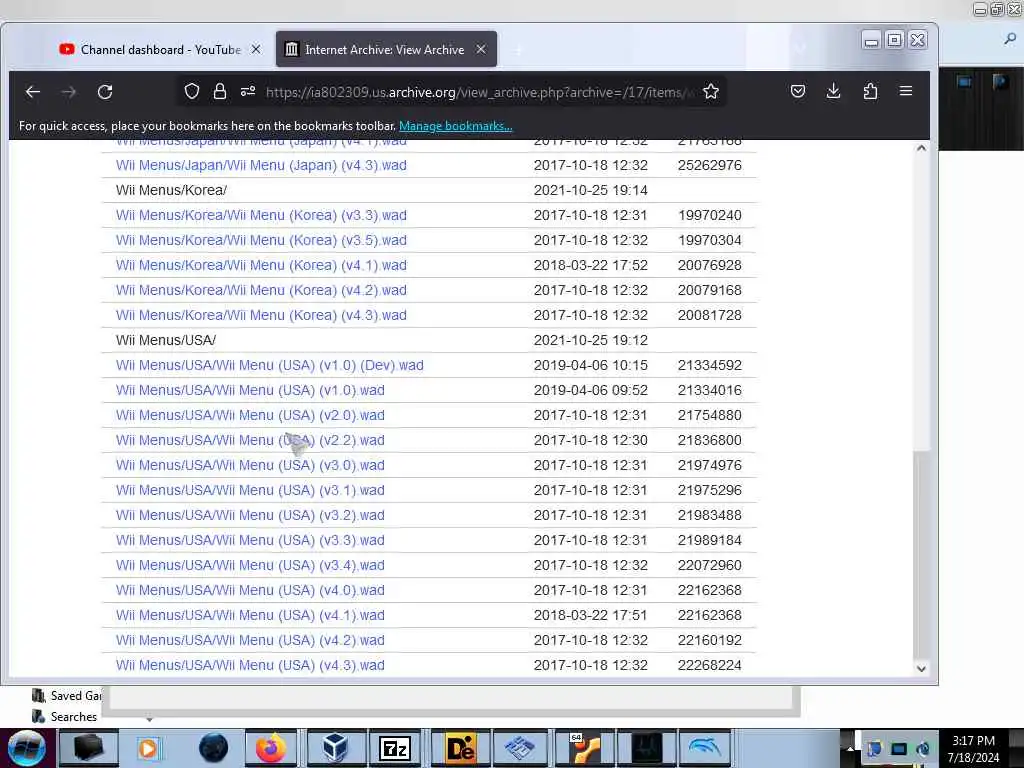1024x768 pixels.
Task: Click the page scrollbar up arrow
Action: click(921, 148)
